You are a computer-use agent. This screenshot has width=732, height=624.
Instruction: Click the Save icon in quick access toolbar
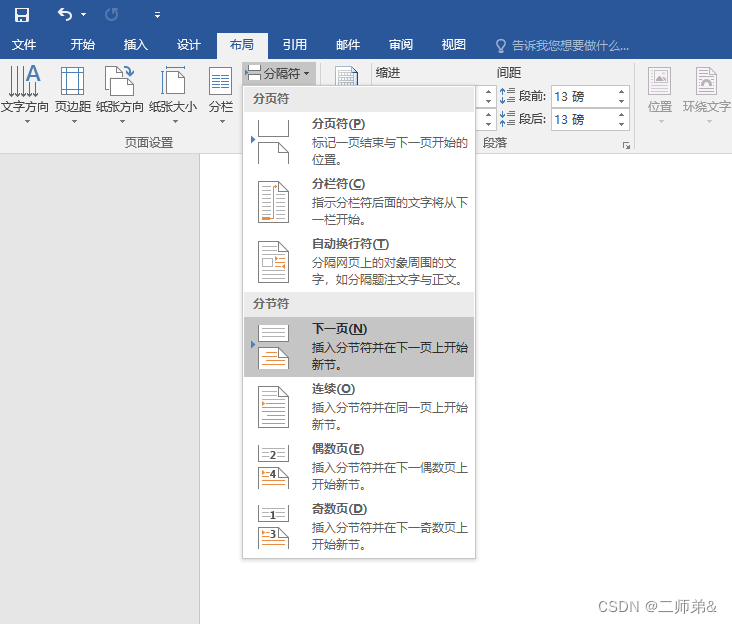(22, 15)
